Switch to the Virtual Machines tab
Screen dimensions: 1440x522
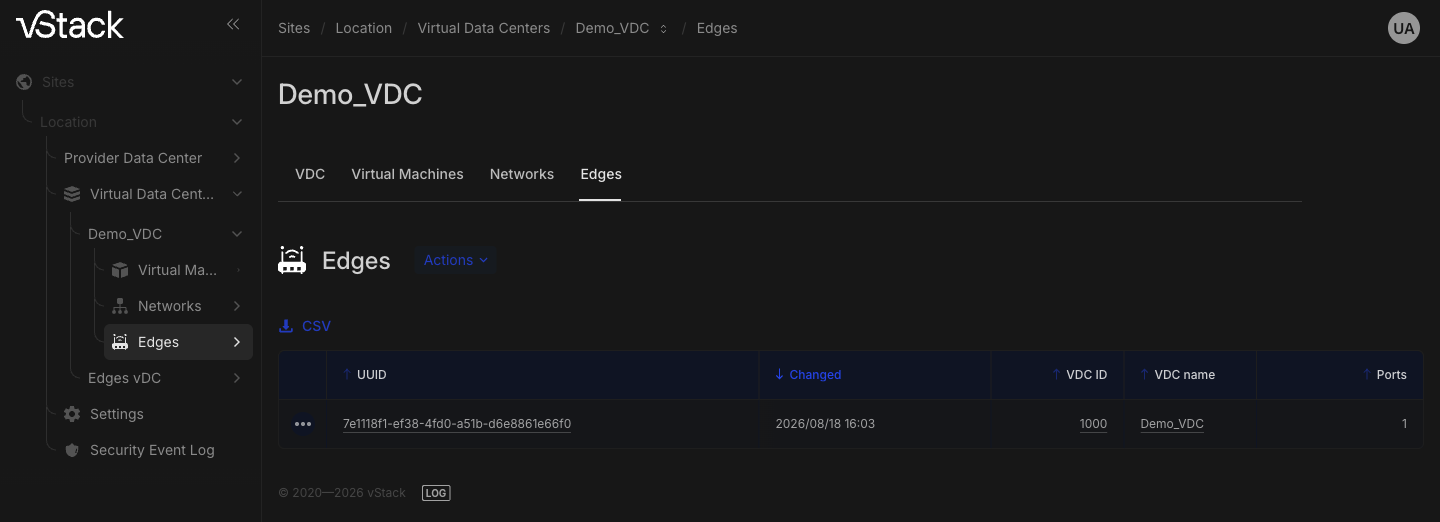coord(407,174)
